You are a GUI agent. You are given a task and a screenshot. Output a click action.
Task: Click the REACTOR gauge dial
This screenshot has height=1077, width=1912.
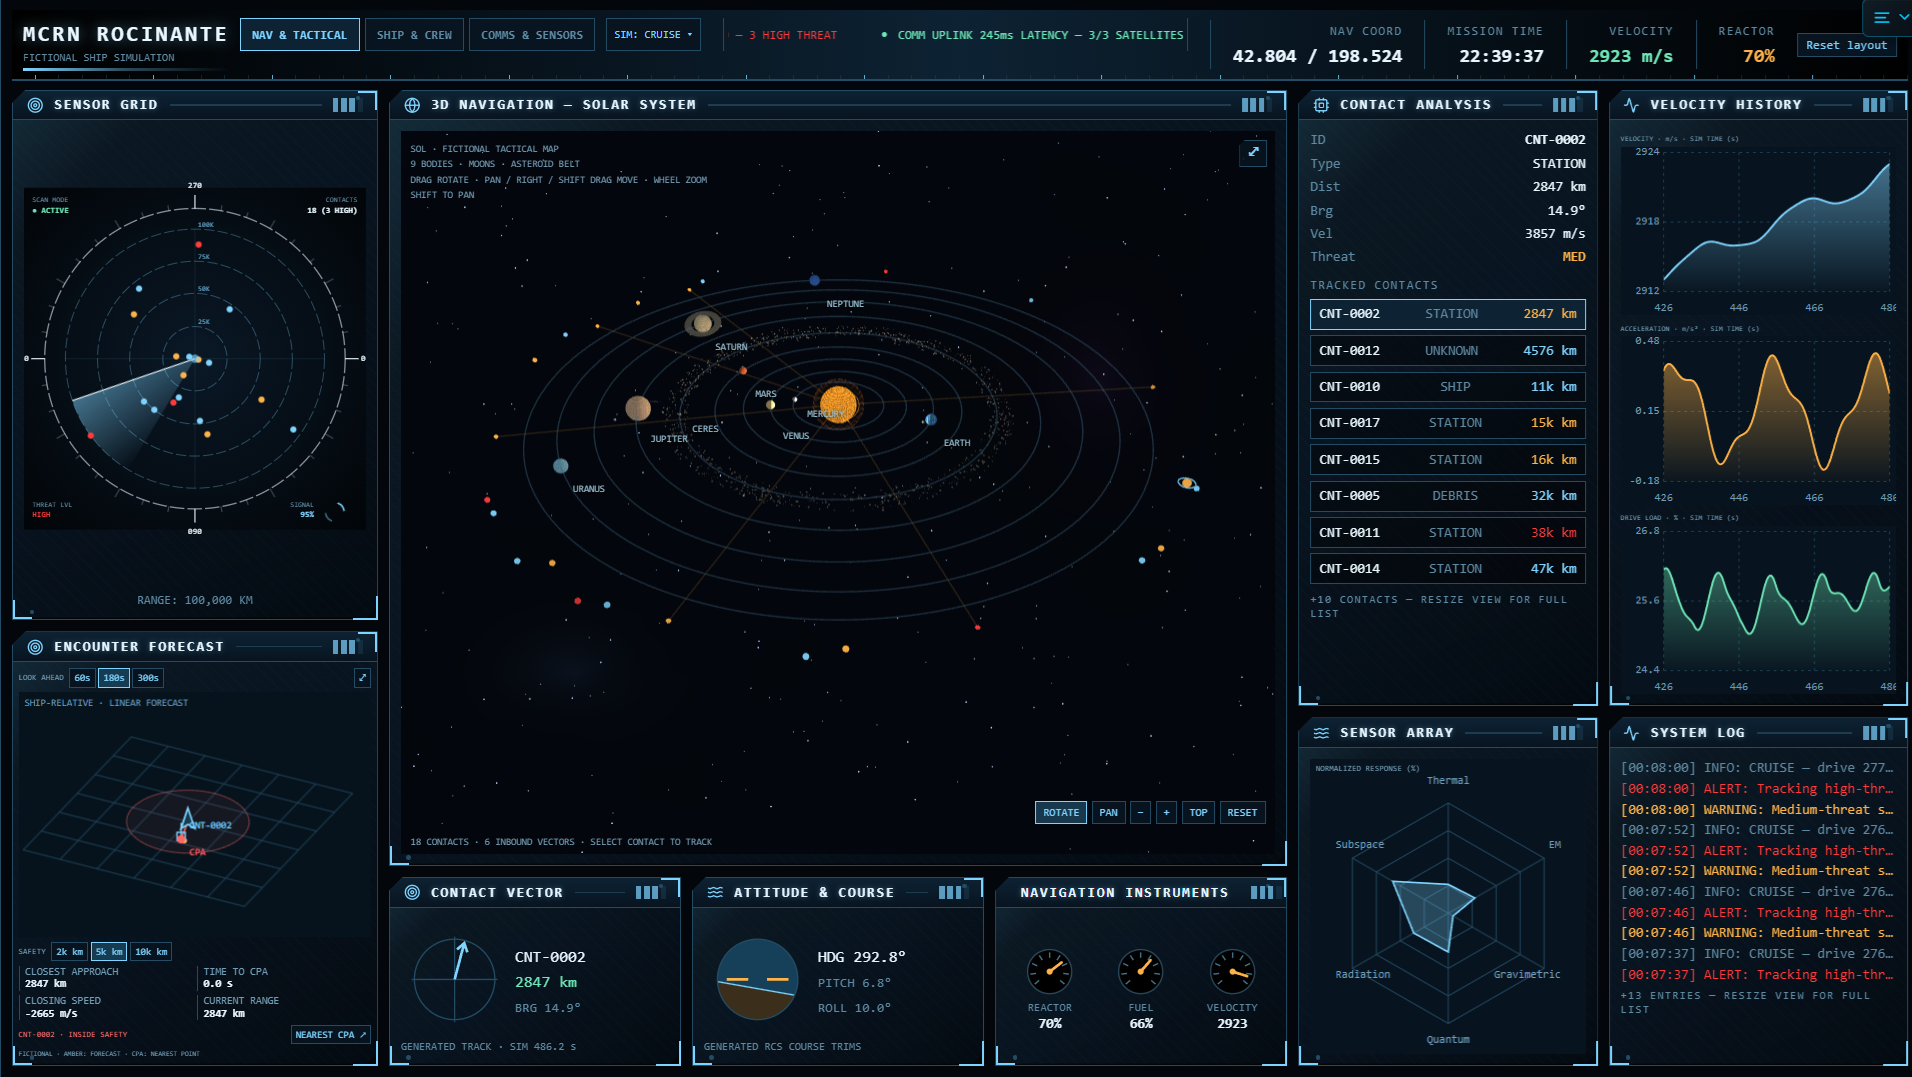coord(1049,971)
